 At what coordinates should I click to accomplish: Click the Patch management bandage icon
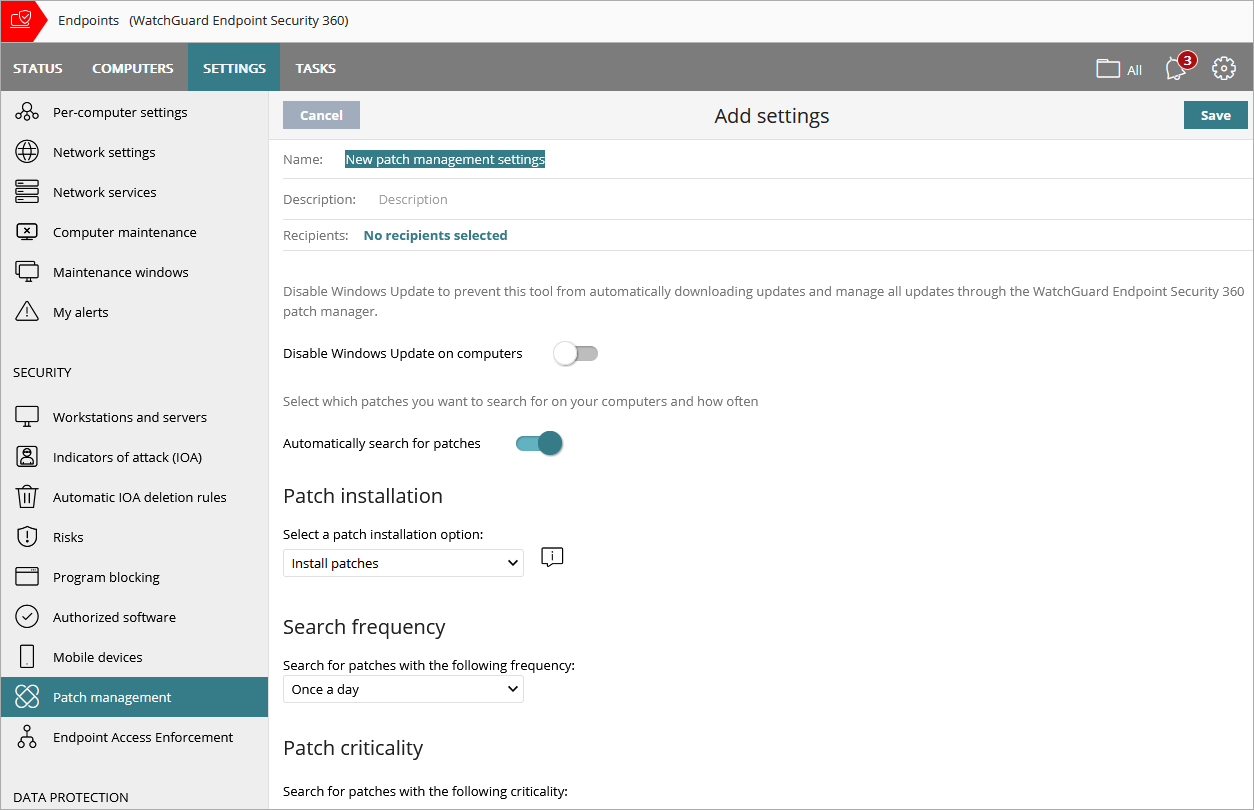click(x=27, y=697)
